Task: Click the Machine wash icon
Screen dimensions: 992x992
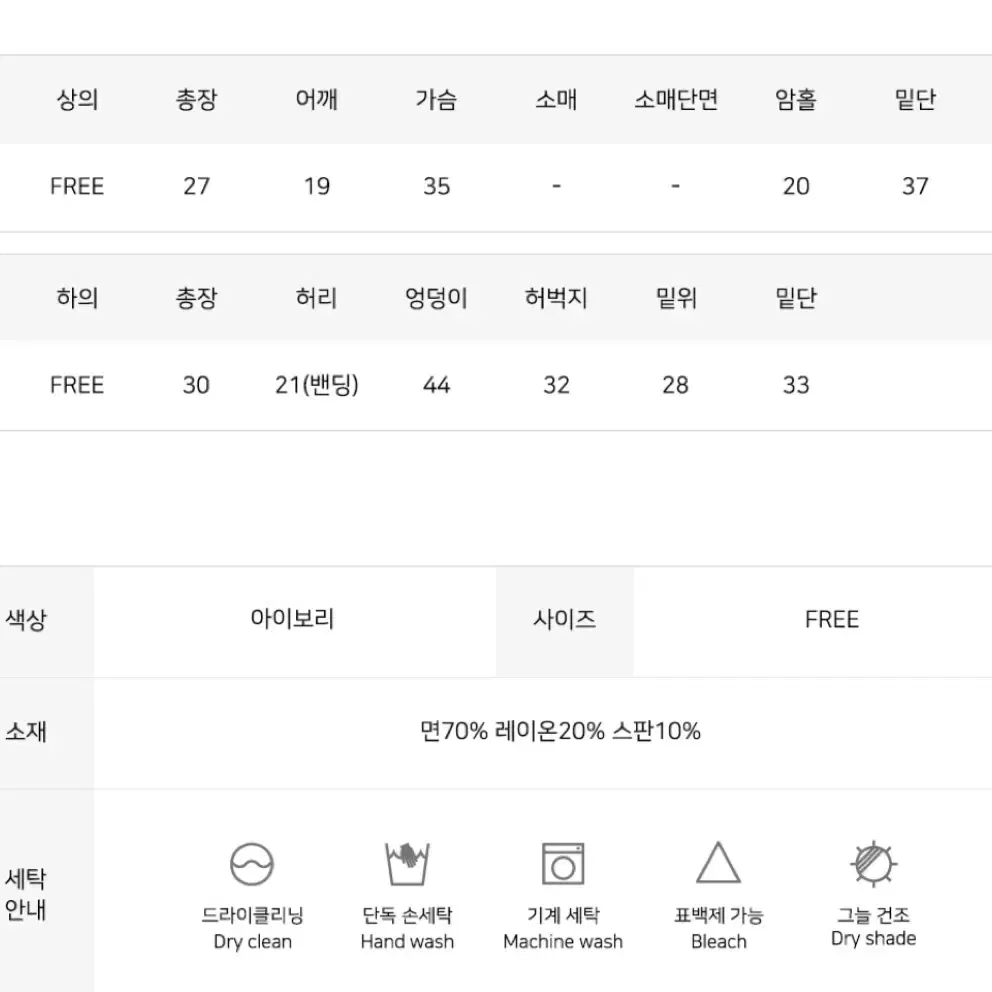Action: pos(563,864)
